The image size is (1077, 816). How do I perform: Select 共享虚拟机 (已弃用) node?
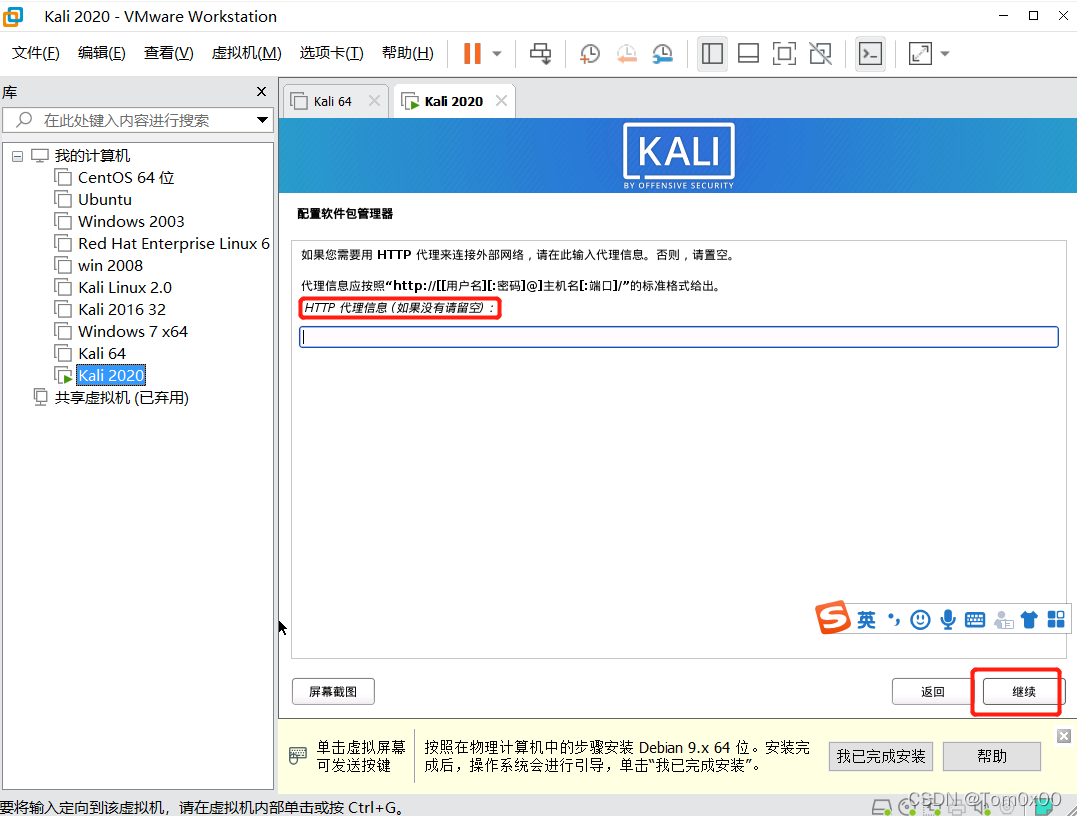[121, 398]
